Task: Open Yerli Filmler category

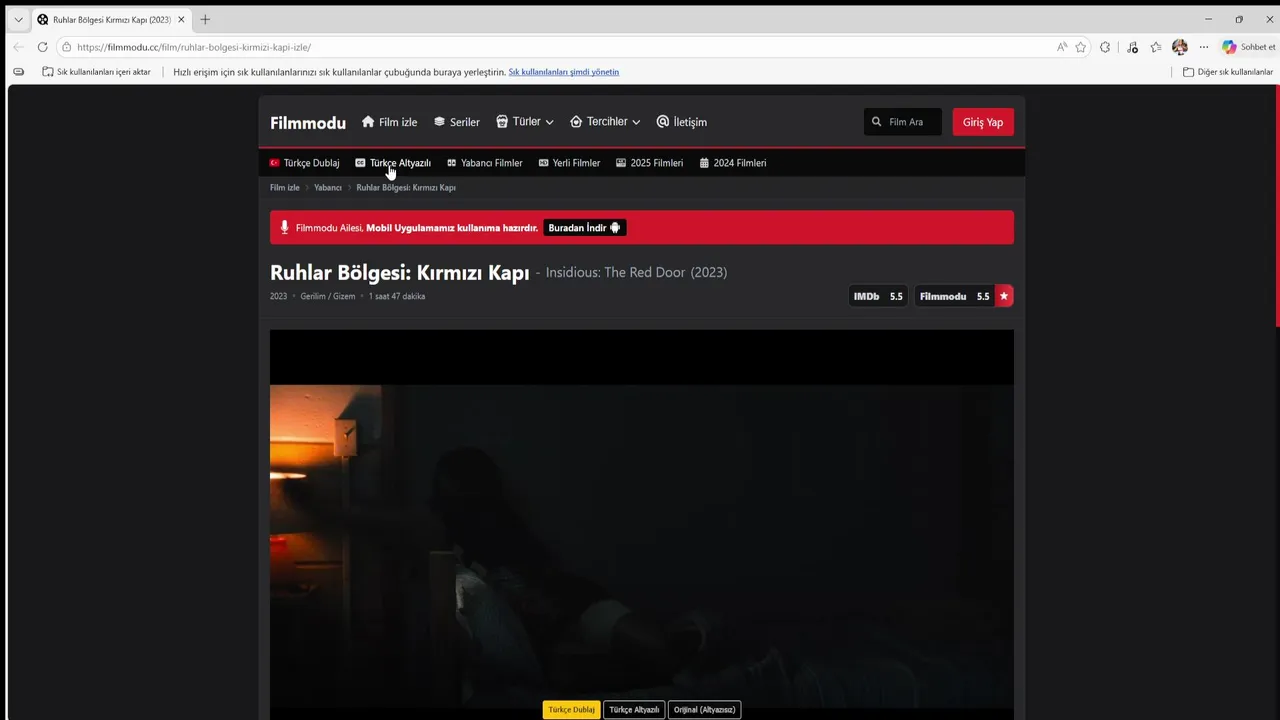Action: [x=570, y=163]
